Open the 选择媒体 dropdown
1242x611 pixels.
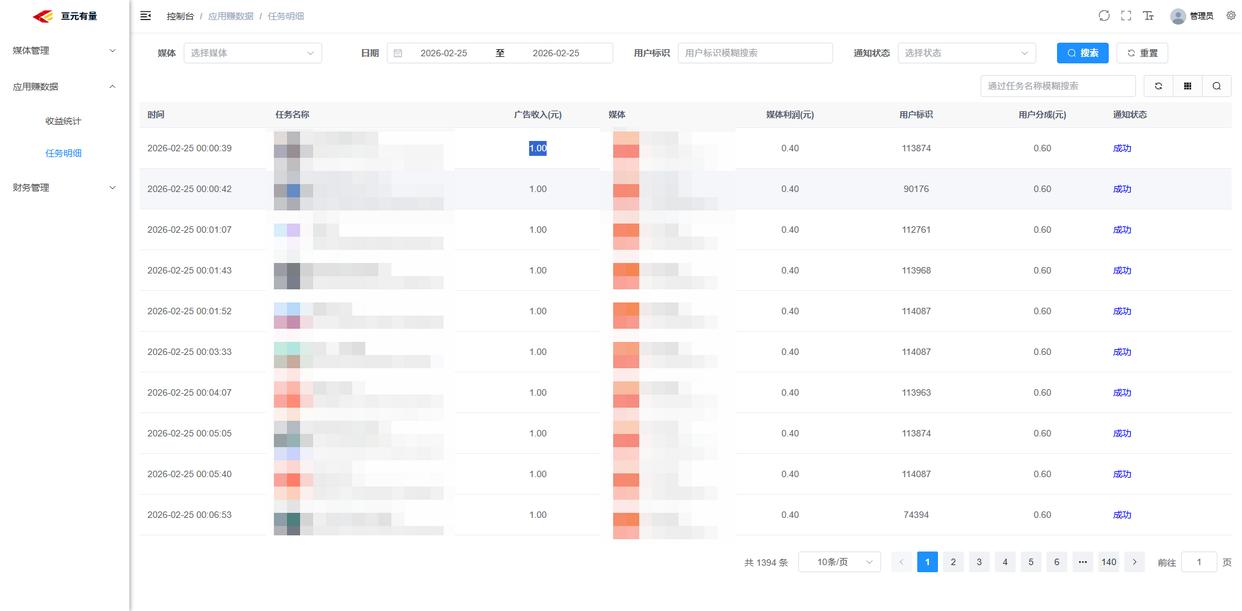(253, 53)
